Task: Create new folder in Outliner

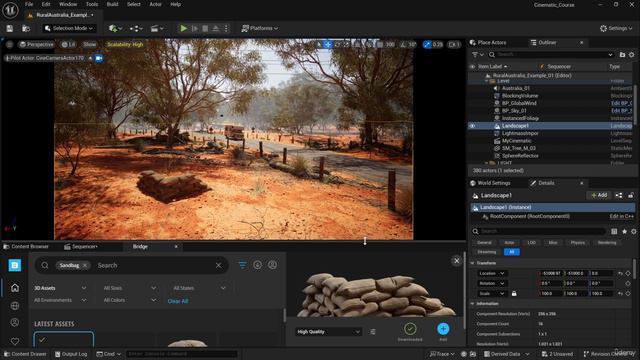Action: pos(622,54)
